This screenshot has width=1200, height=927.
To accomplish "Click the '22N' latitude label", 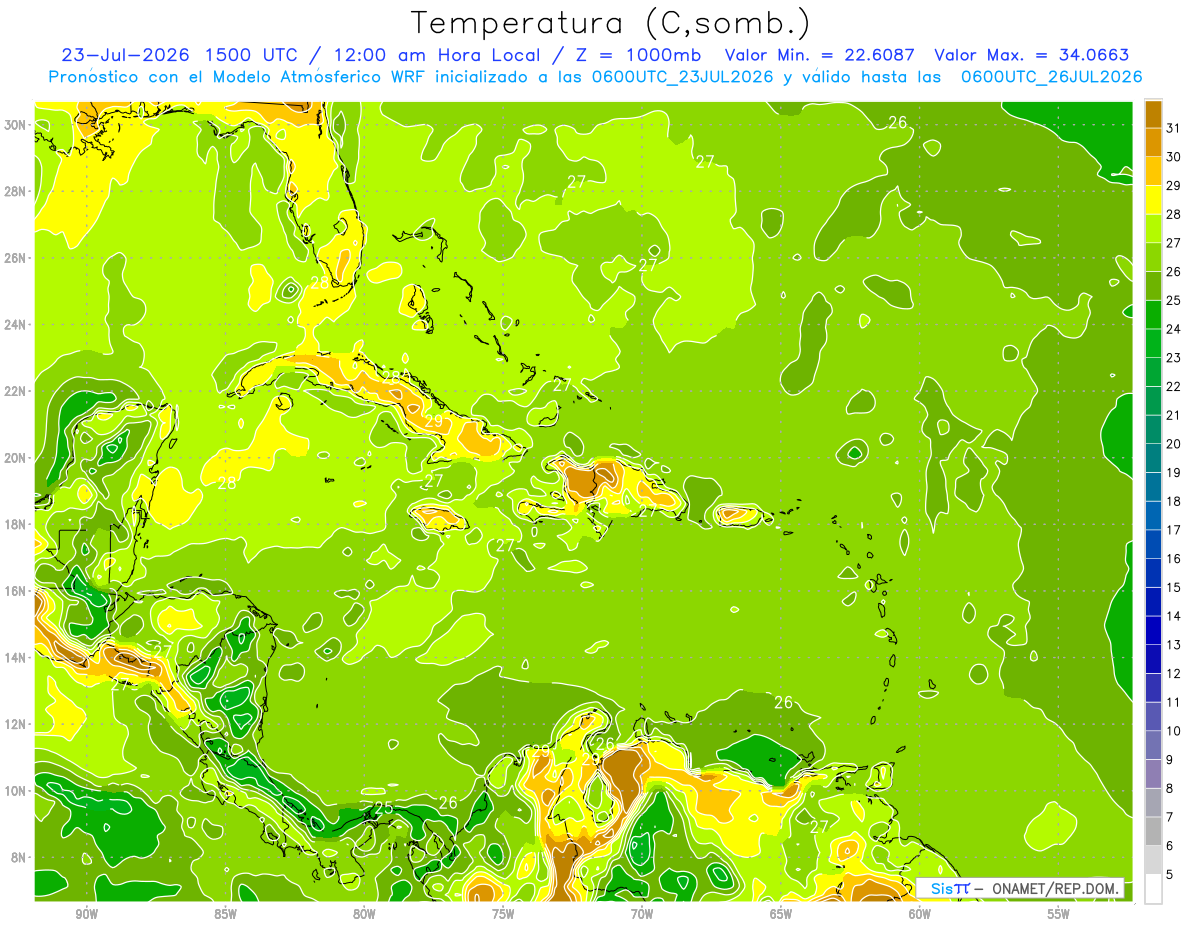I will coord(17,391).
